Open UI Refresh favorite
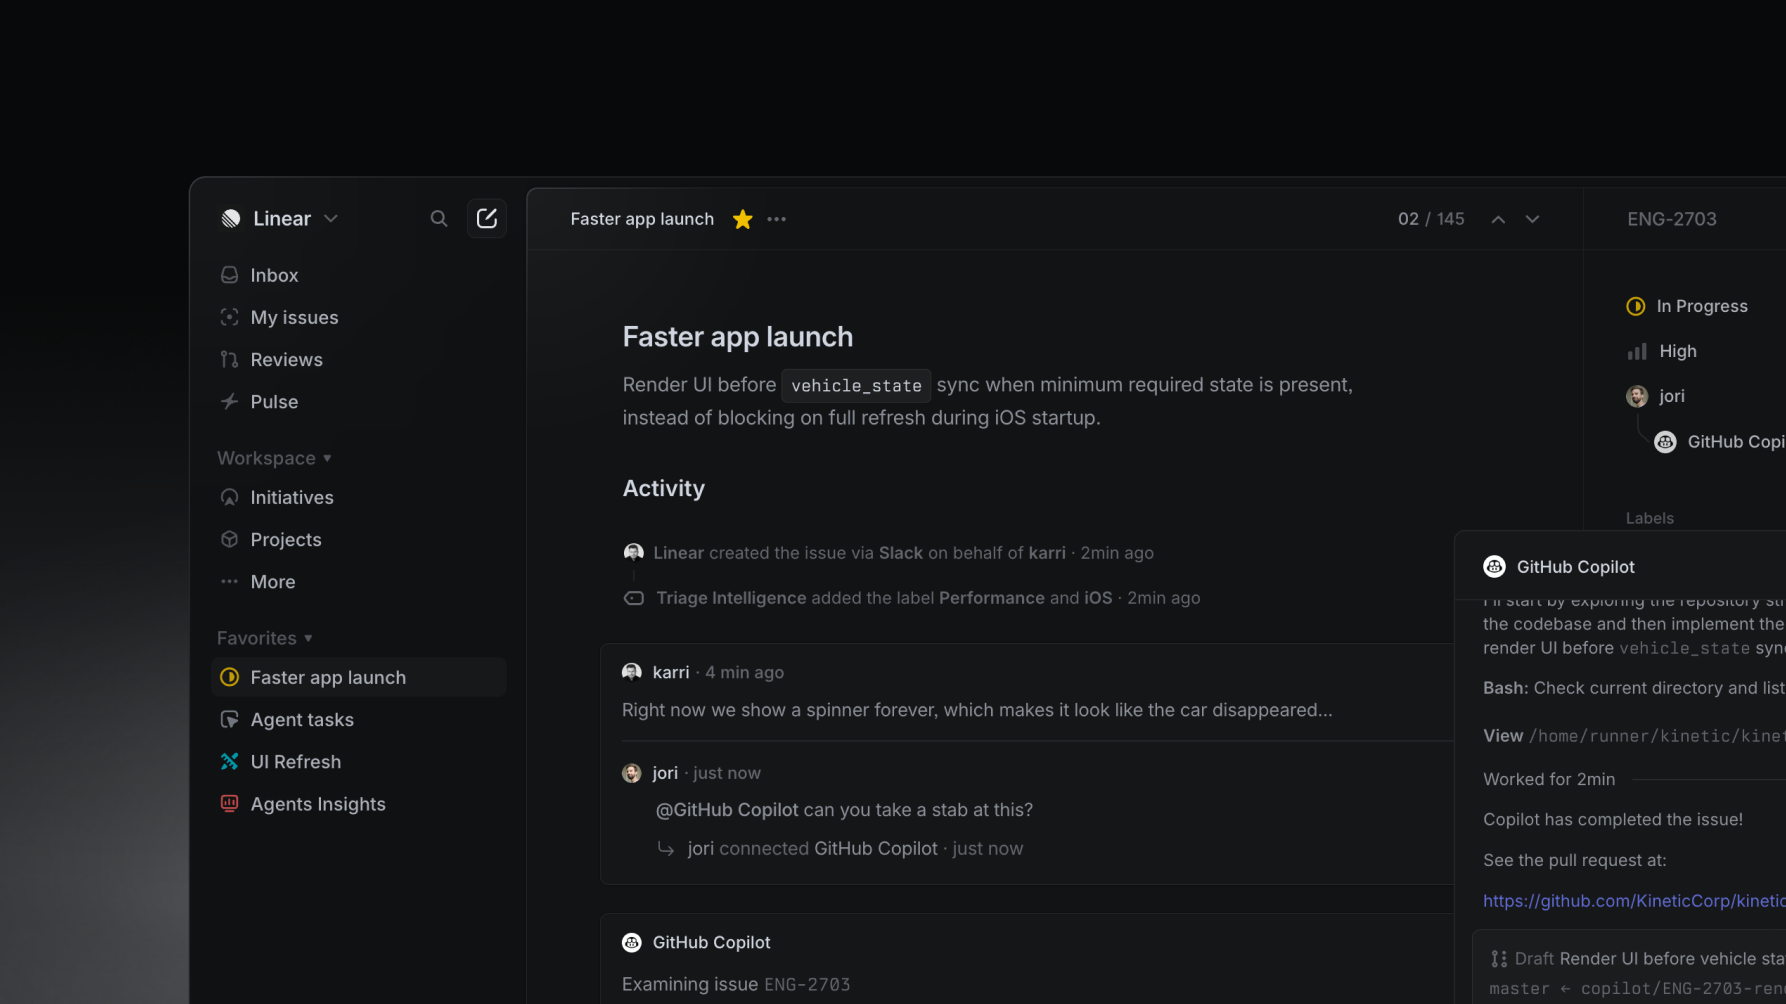Viewport: 1786px width, 1004px height. 359,761
